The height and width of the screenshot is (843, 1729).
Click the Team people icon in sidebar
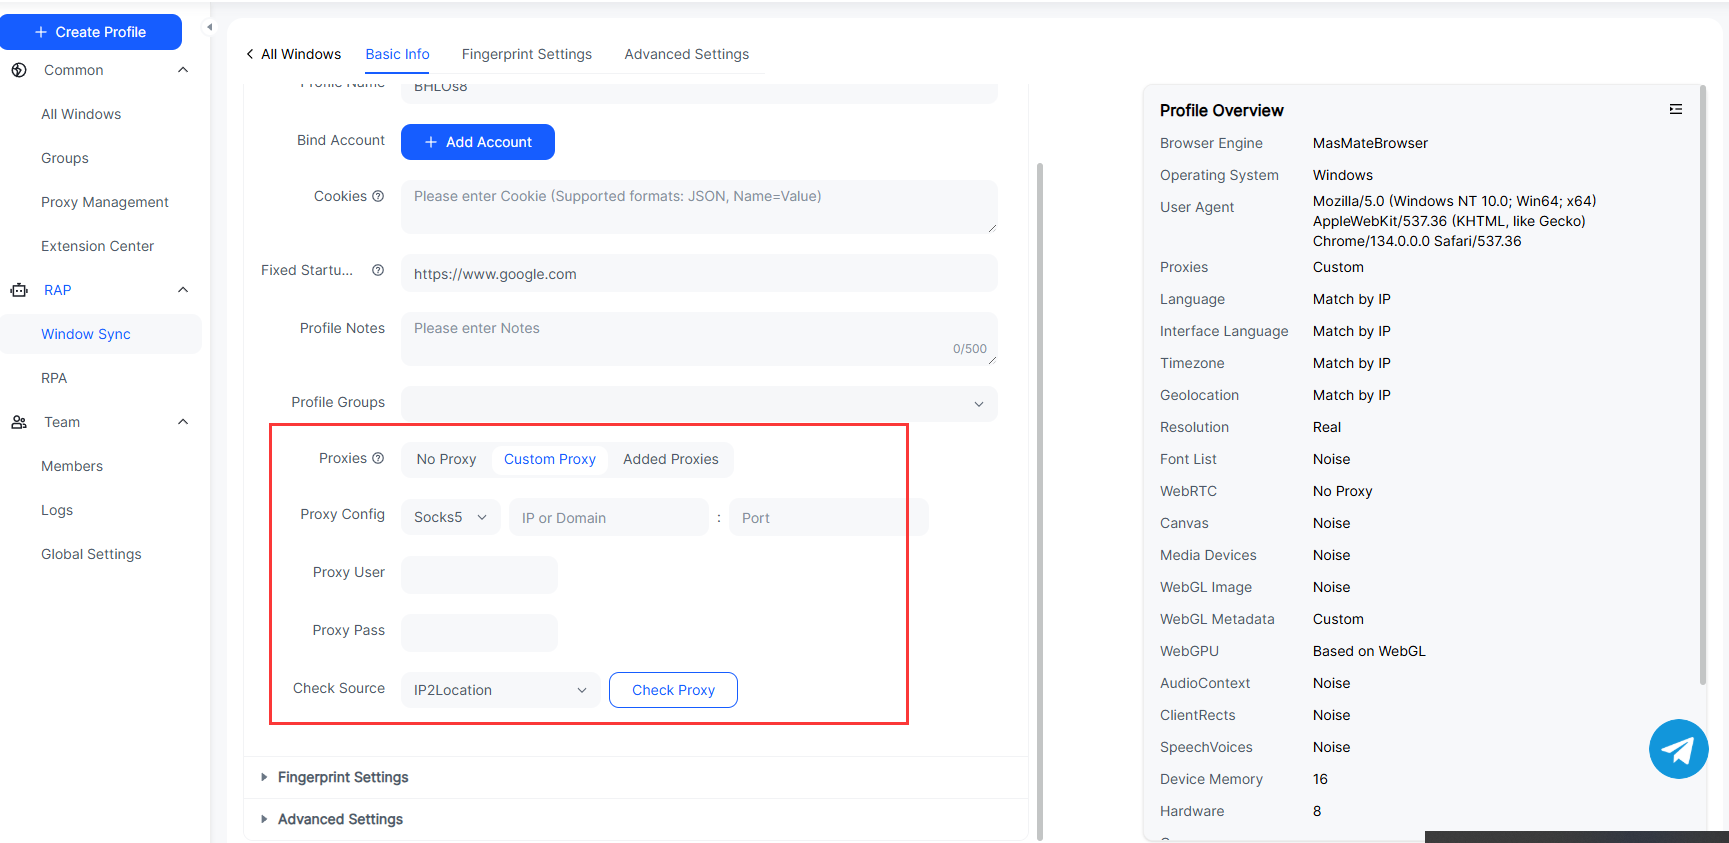click(x=19, y=422)
